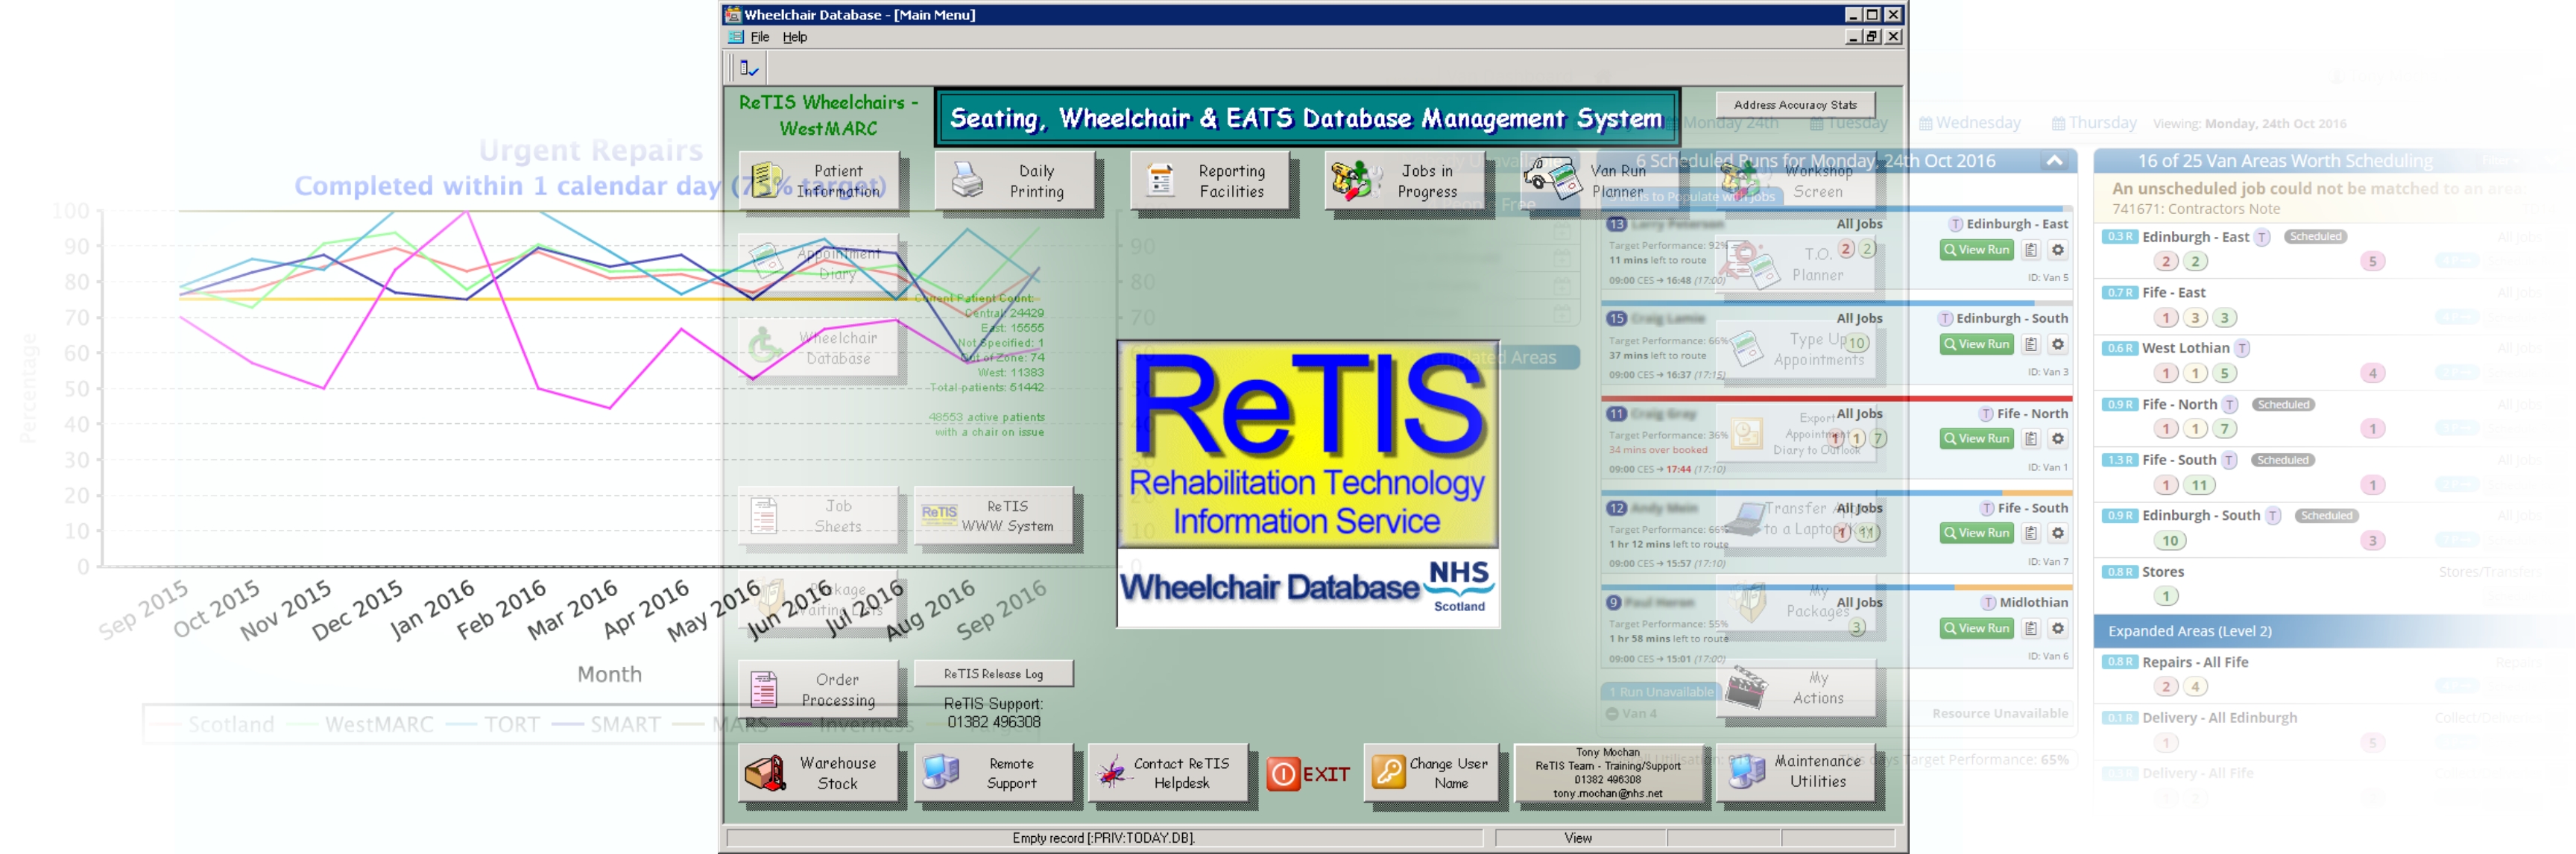Contact ReTIS Helpdesk via bug icon button
The width and height of the screenshot is (2576, 854).
point(1168,773)
